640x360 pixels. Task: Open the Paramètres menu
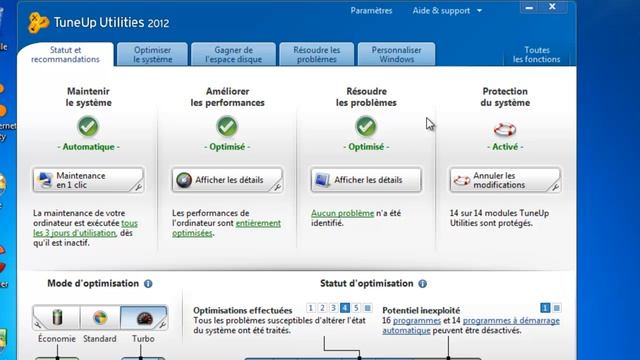(x=371, y=11)
